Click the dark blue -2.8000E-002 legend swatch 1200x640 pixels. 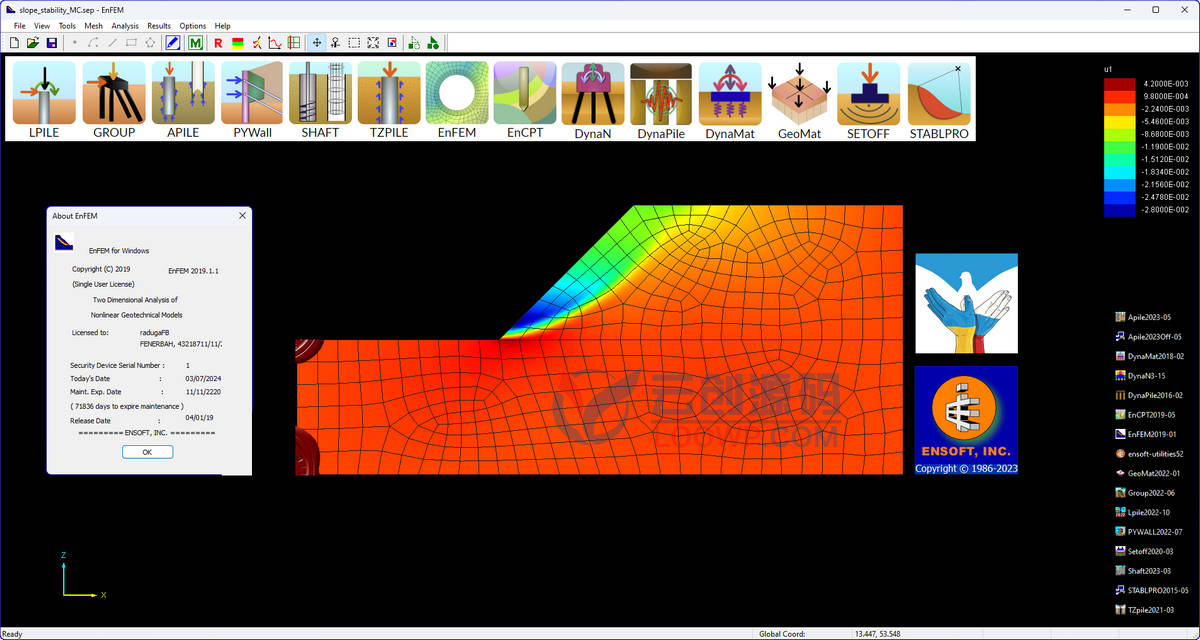[x=1119, y=210]
